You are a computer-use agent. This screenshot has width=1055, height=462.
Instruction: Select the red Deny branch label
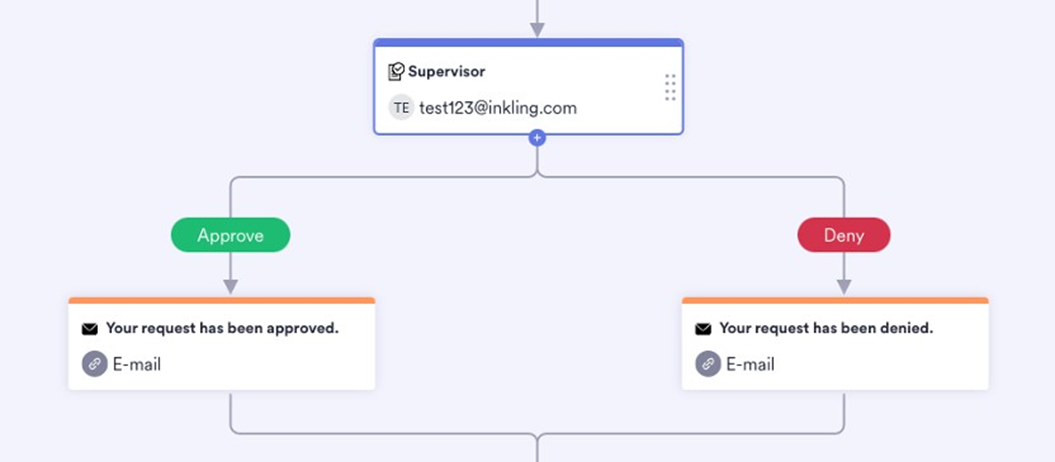[843, 236]
